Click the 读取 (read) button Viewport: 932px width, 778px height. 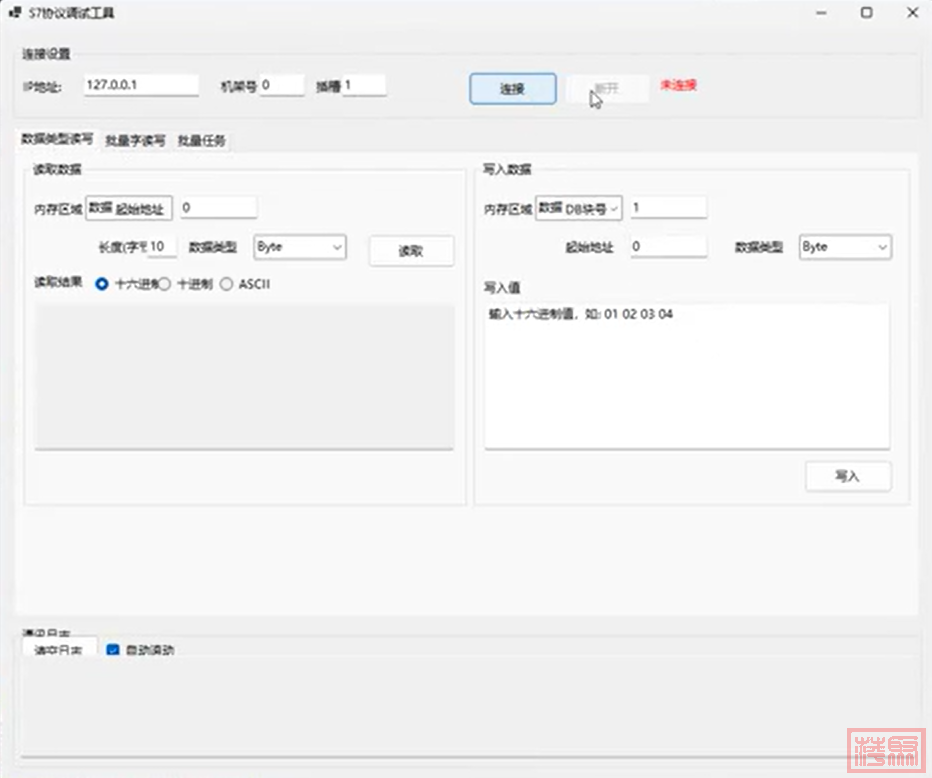(411, 252)
